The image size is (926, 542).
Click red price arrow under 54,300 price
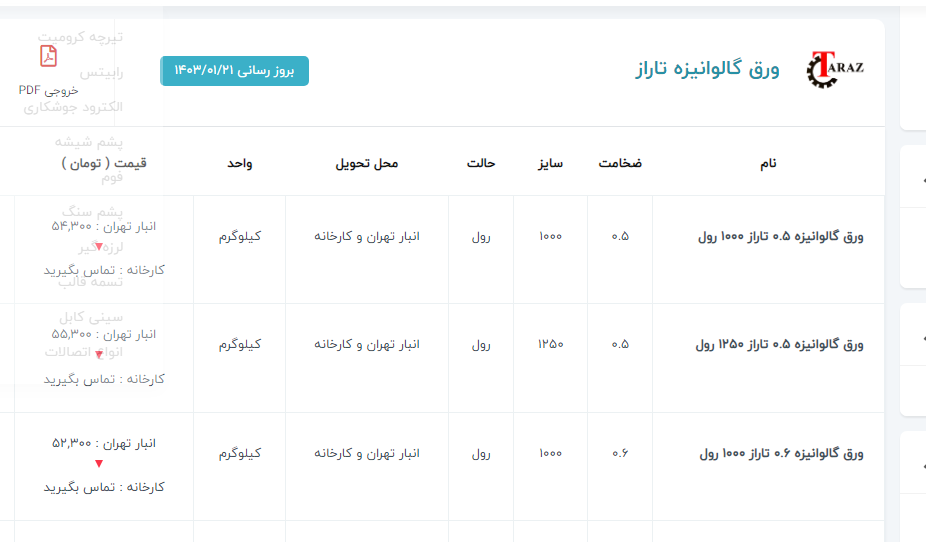coord(98,247)
